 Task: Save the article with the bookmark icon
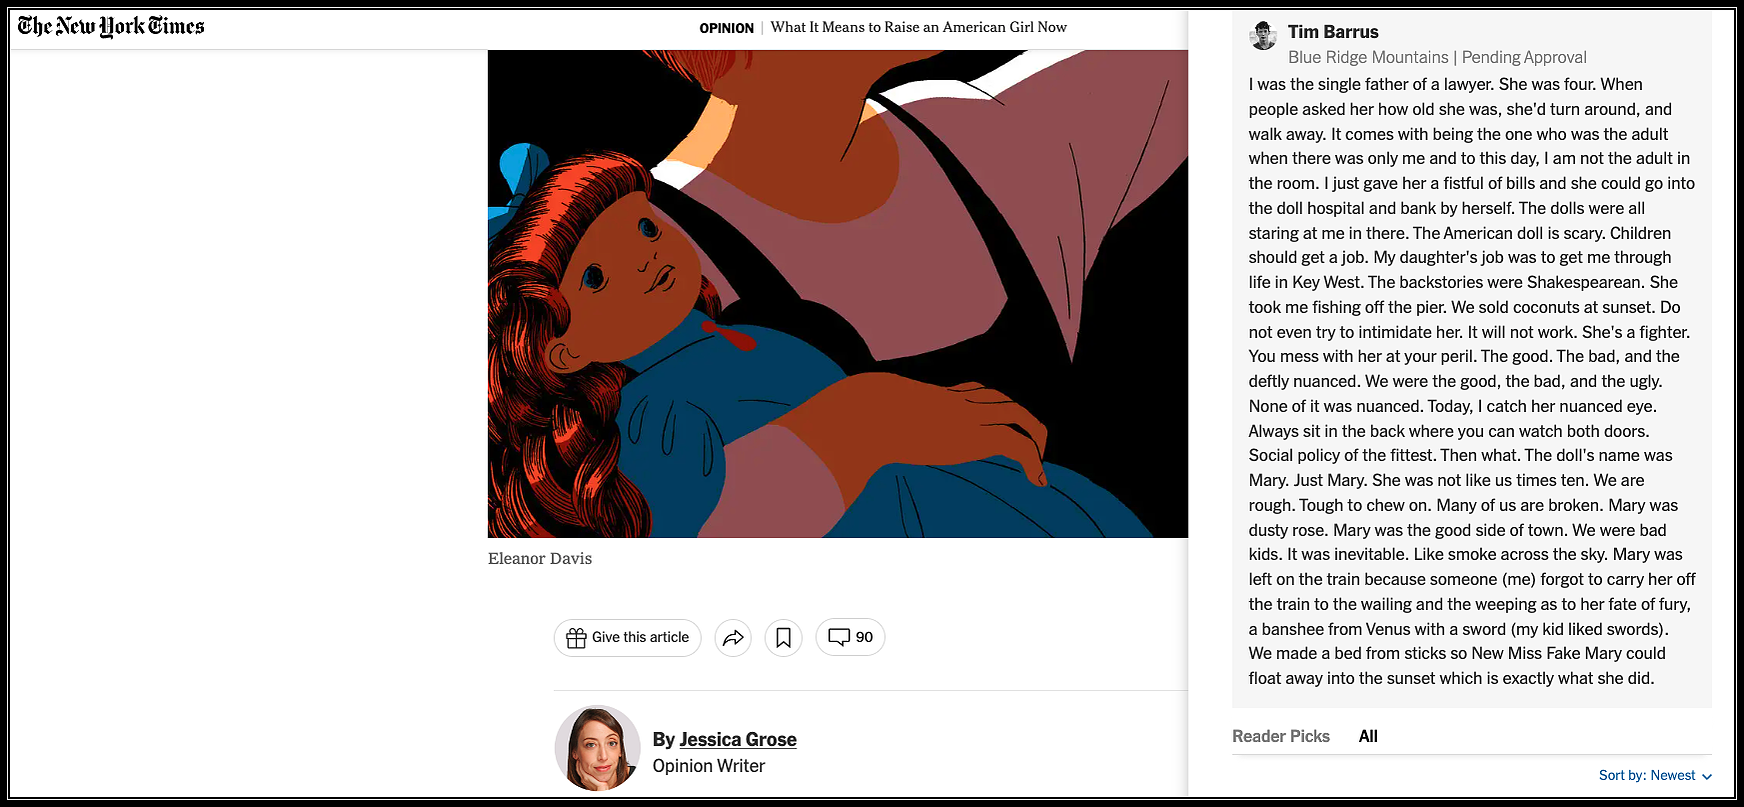coord(784,638)
